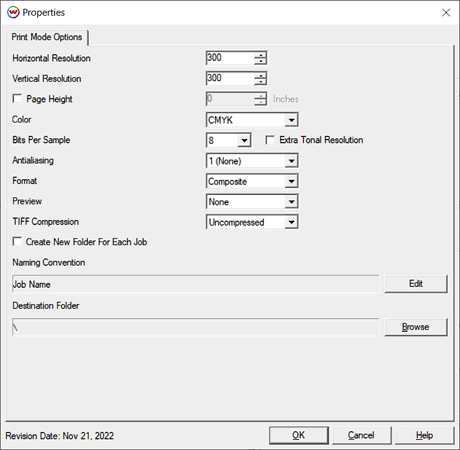Increase Vertical Resolution with up arrow
The width and height of the screenshot is (460, 450).
pyautogui.click(x=260, y=75)
